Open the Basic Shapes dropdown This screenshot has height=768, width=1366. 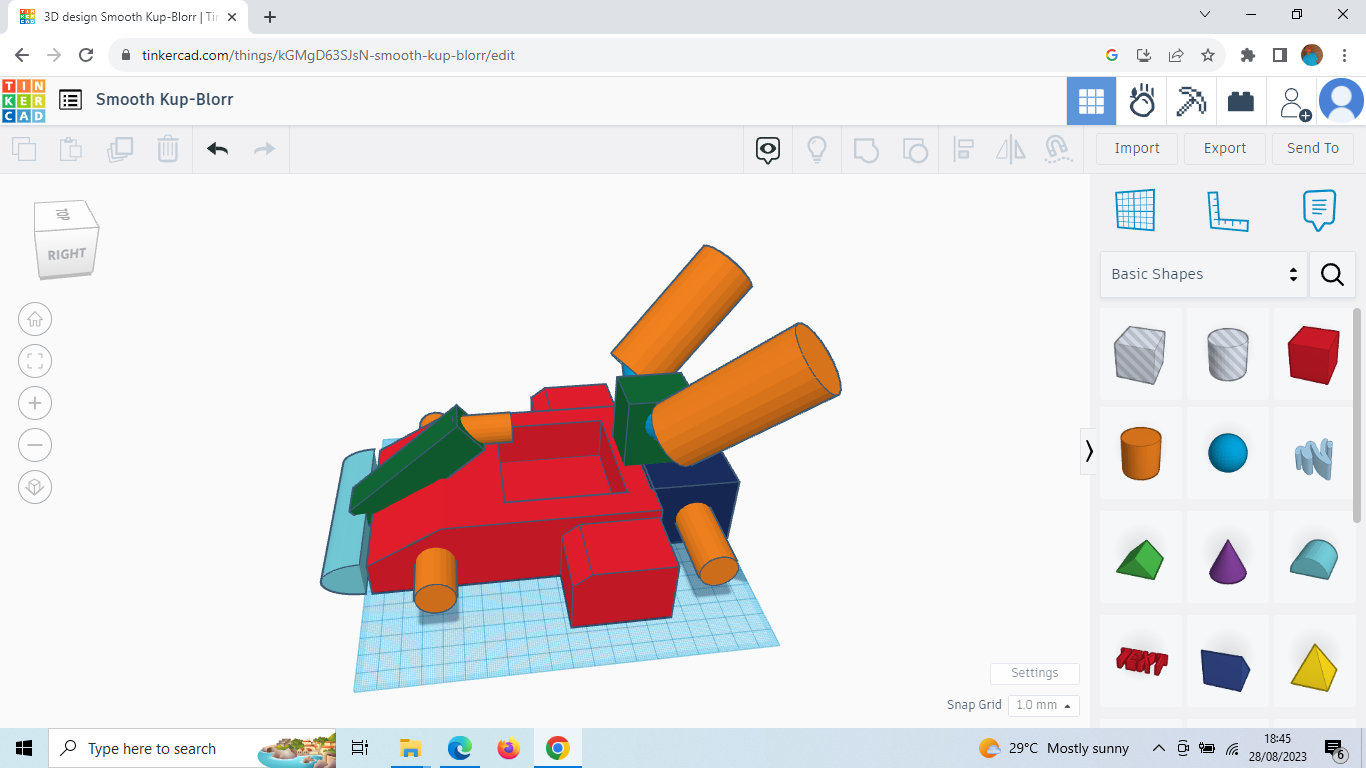coord(1200,274)
